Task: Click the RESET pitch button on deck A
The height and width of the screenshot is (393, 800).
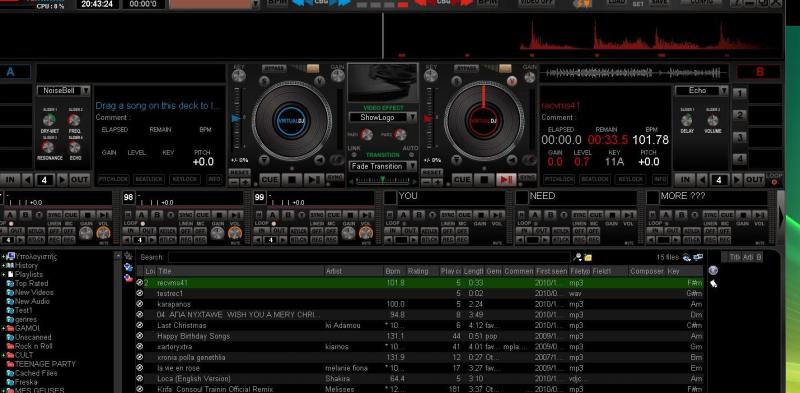Action: point(239,173)
